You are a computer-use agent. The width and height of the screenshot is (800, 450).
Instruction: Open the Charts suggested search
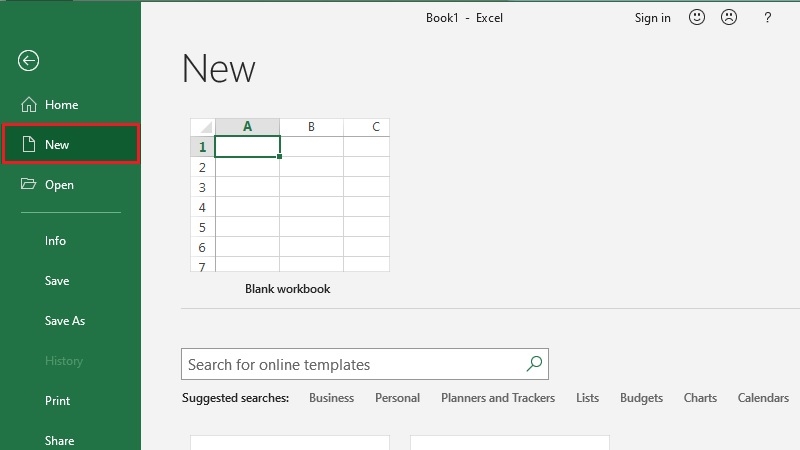click(x=700, y=398)
